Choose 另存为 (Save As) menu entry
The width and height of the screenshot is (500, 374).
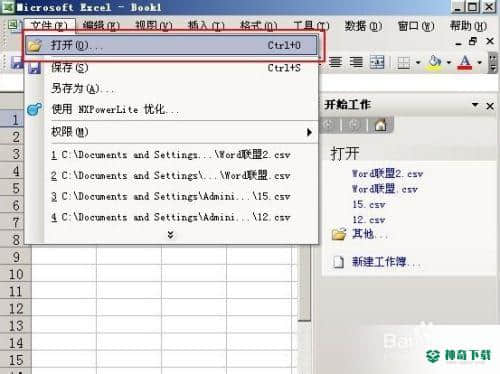pyautogui.click(x=171, y=88)
